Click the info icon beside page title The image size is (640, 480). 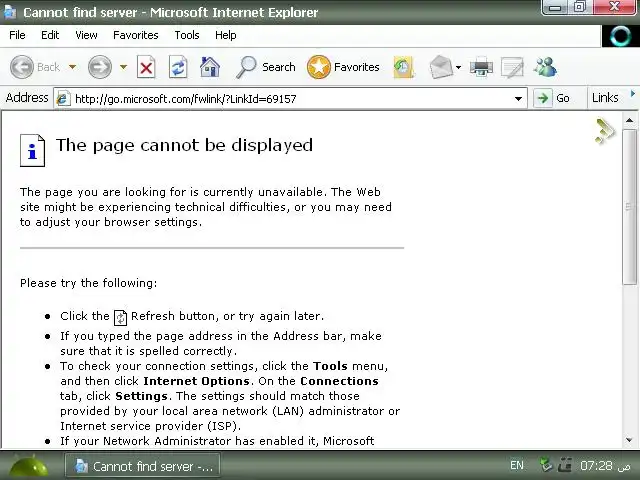[x=32, y=151]
